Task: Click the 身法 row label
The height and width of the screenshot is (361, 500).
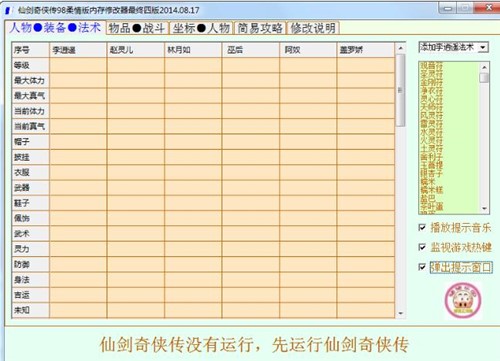Action: 30,280
